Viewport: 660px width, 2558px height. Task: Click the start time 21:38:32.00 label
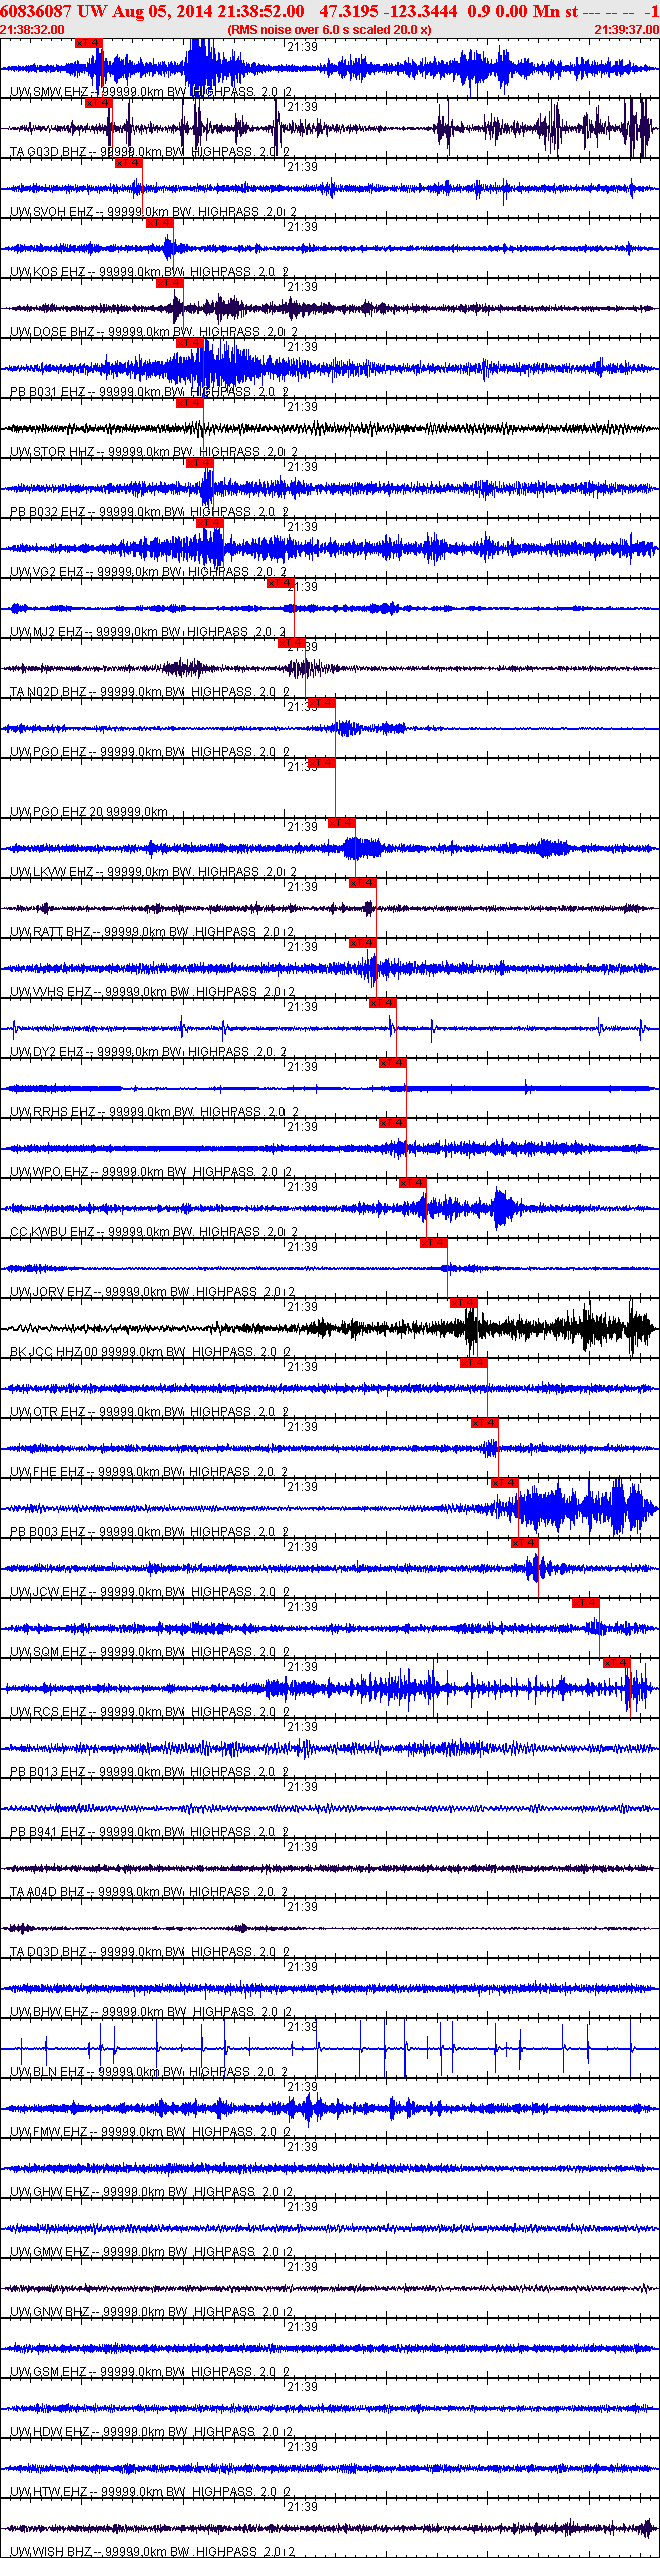[32, 30]
